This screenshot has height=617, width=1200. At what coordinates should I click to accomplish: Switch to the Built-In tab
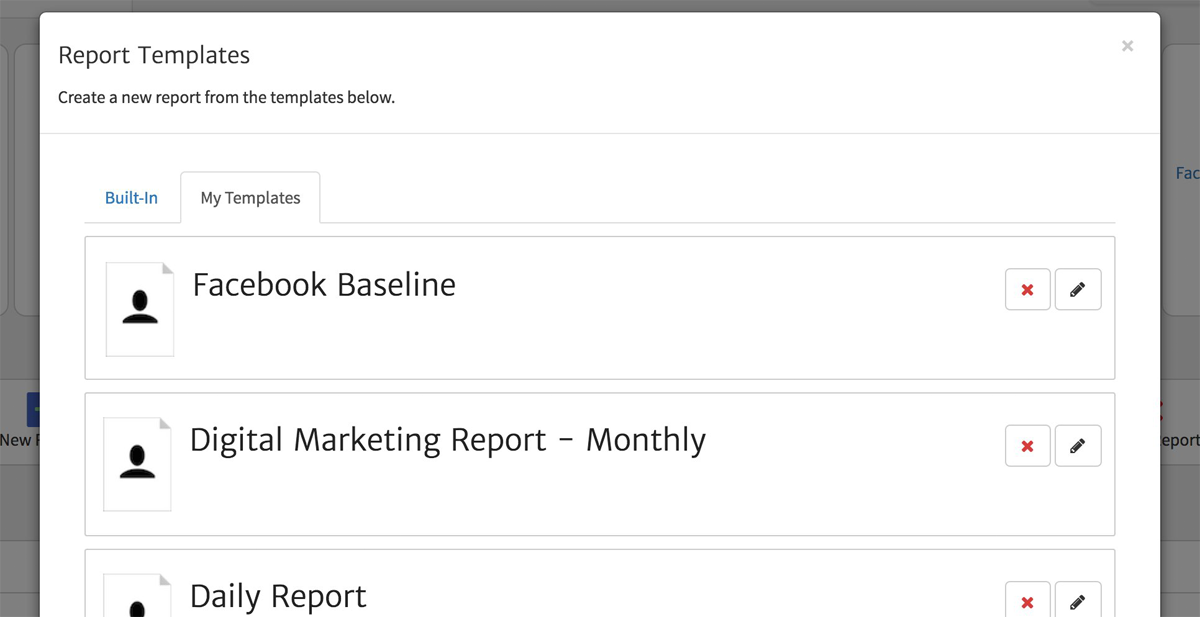tap(131, 198)
